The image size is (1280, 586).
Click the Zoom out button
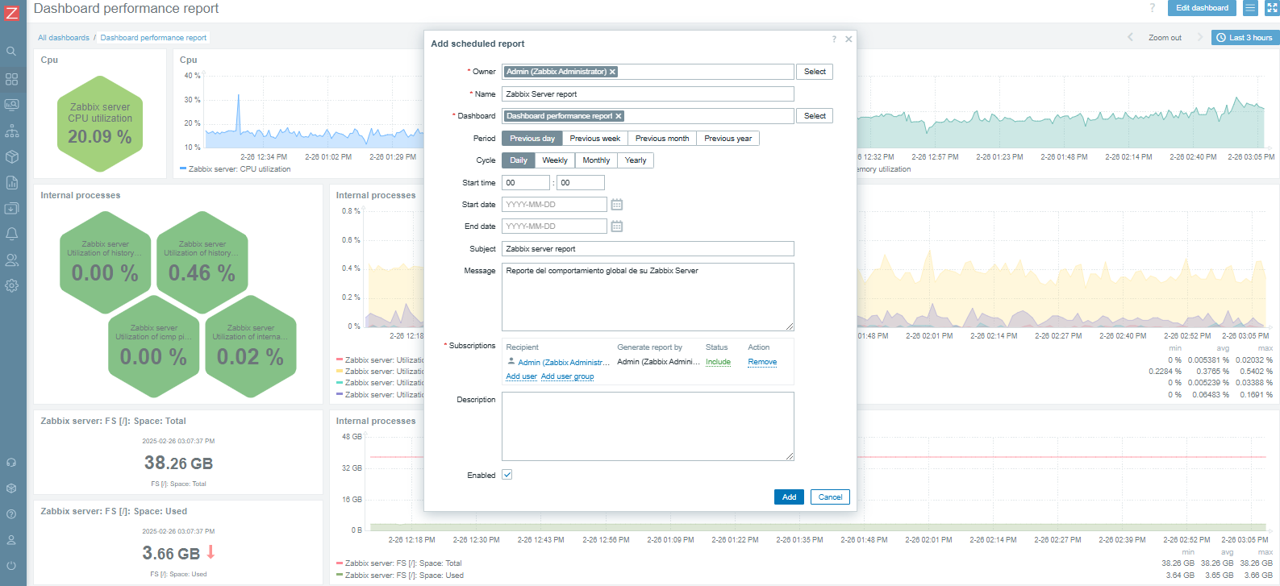point(1165,38)
